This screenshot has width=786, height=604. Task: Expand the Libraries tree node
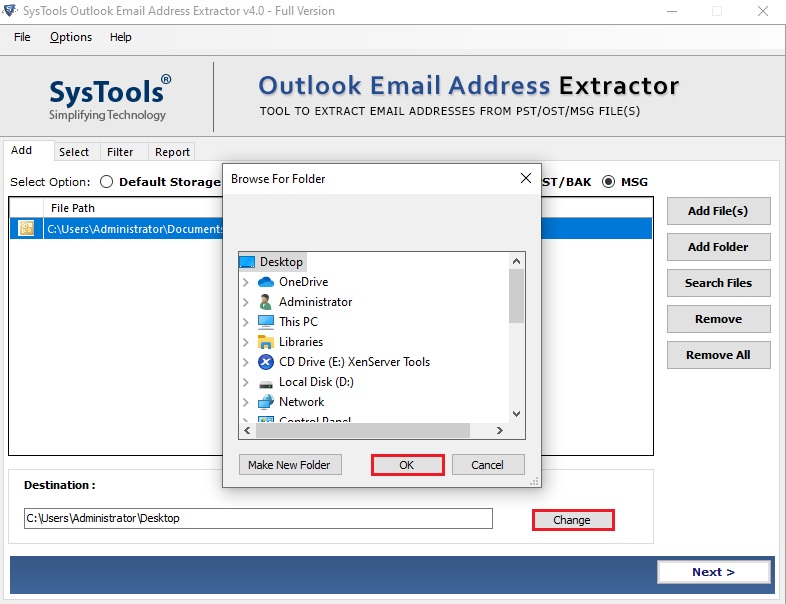[246, 342]
